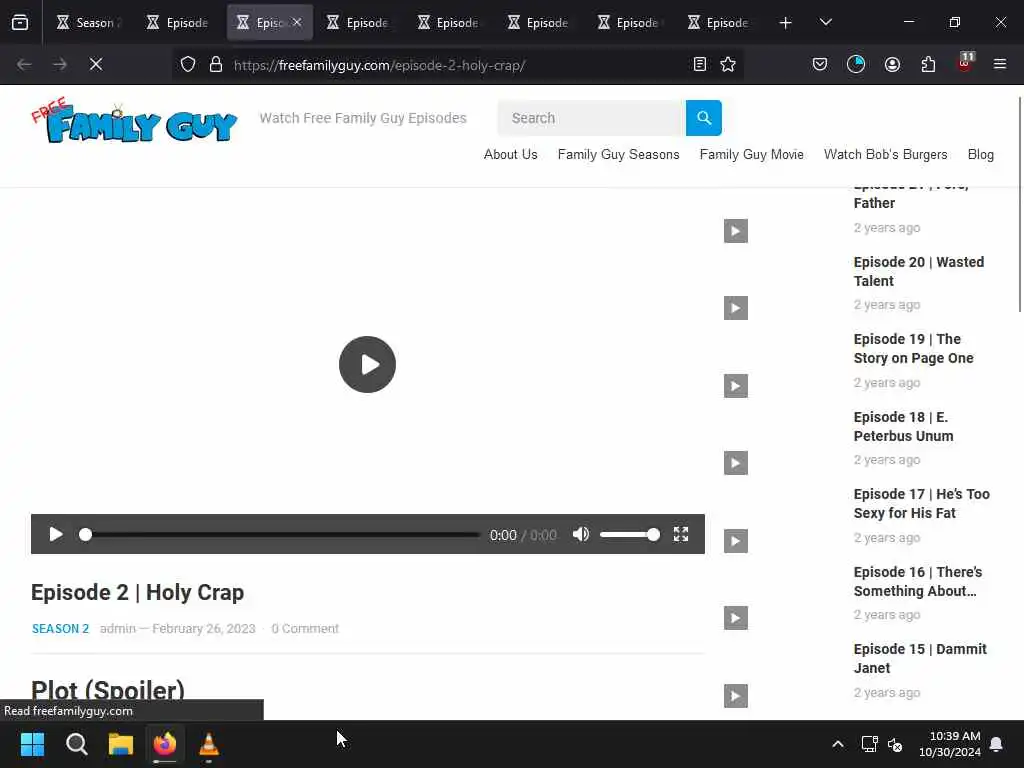The image size is (1024, 768).
Task: Click the blue circular extension icon in toolbar
Action: [856, 64]
